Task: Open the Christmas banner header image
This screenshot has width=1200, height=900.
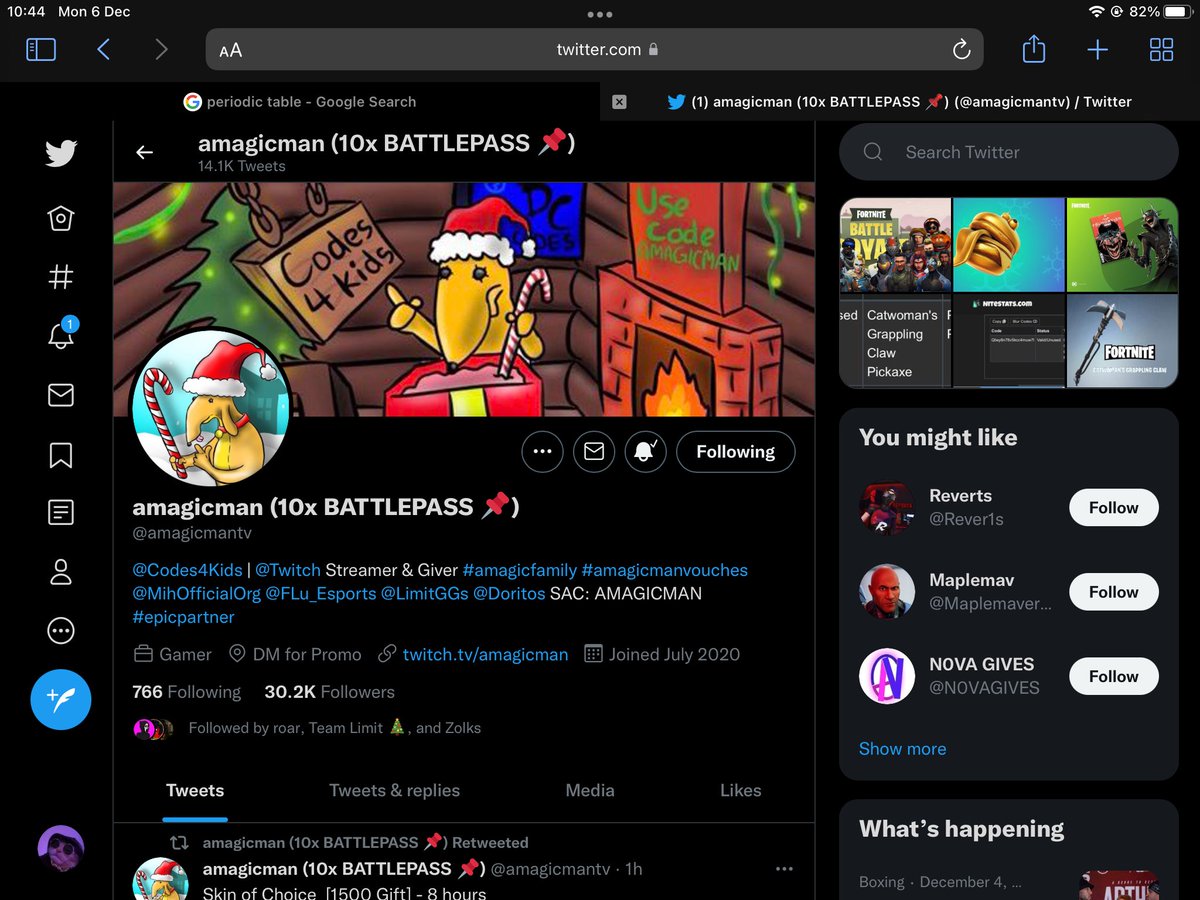Action: 464,299
